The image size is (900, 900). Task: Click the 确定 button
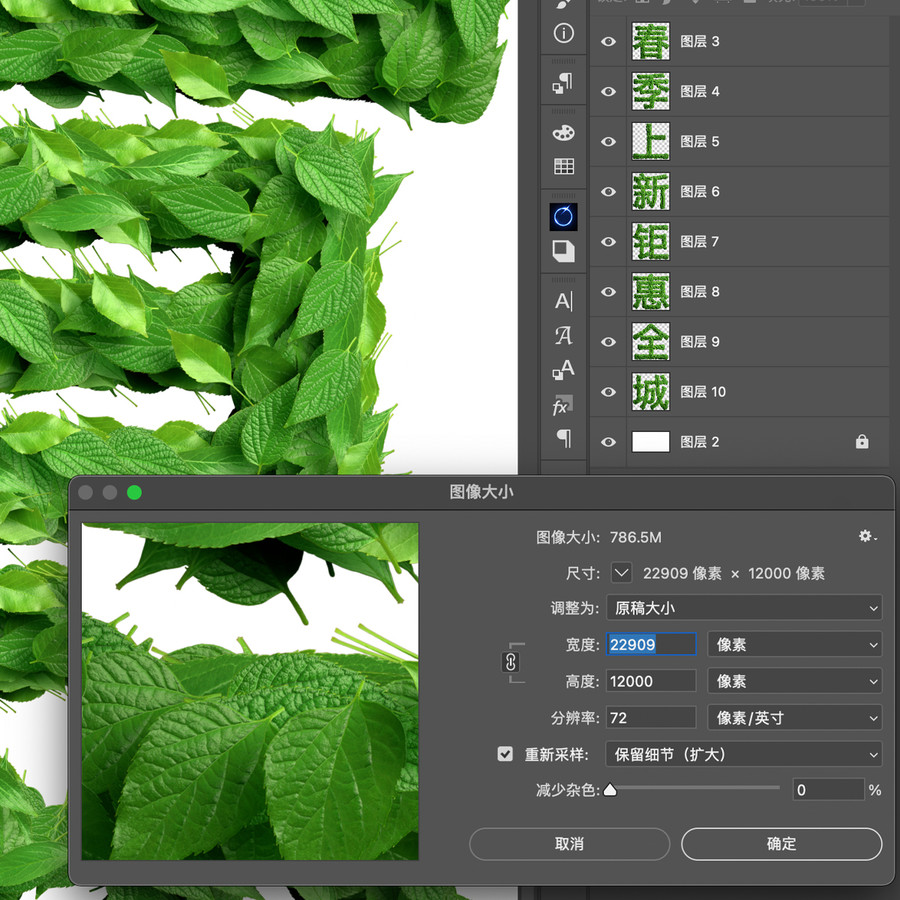pos(781,844)
